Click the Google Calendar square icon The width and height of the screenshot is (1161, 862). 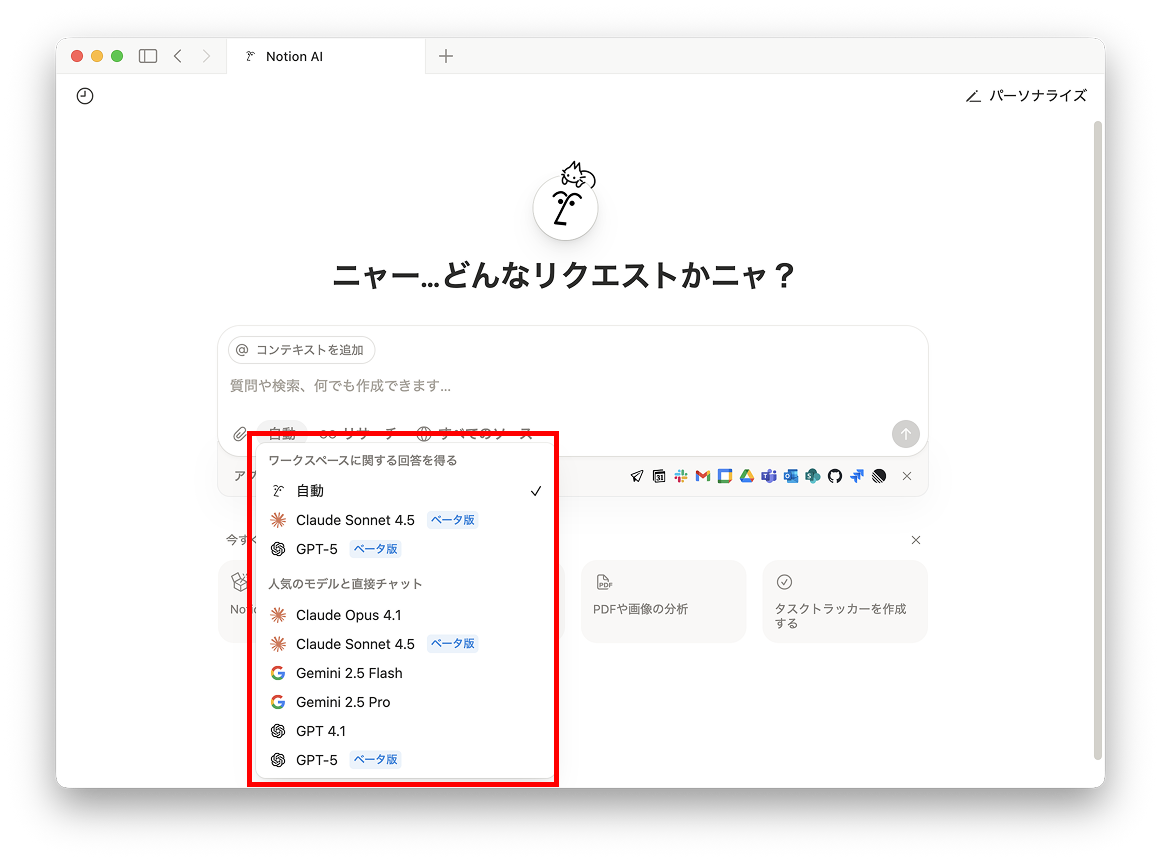pyautogui.click(x=725, y=476)
